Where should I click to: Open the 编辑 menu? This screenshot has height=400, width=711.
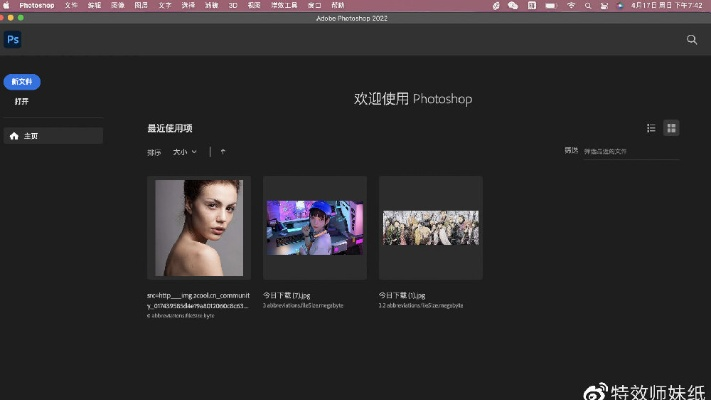(x=94, y=5)
